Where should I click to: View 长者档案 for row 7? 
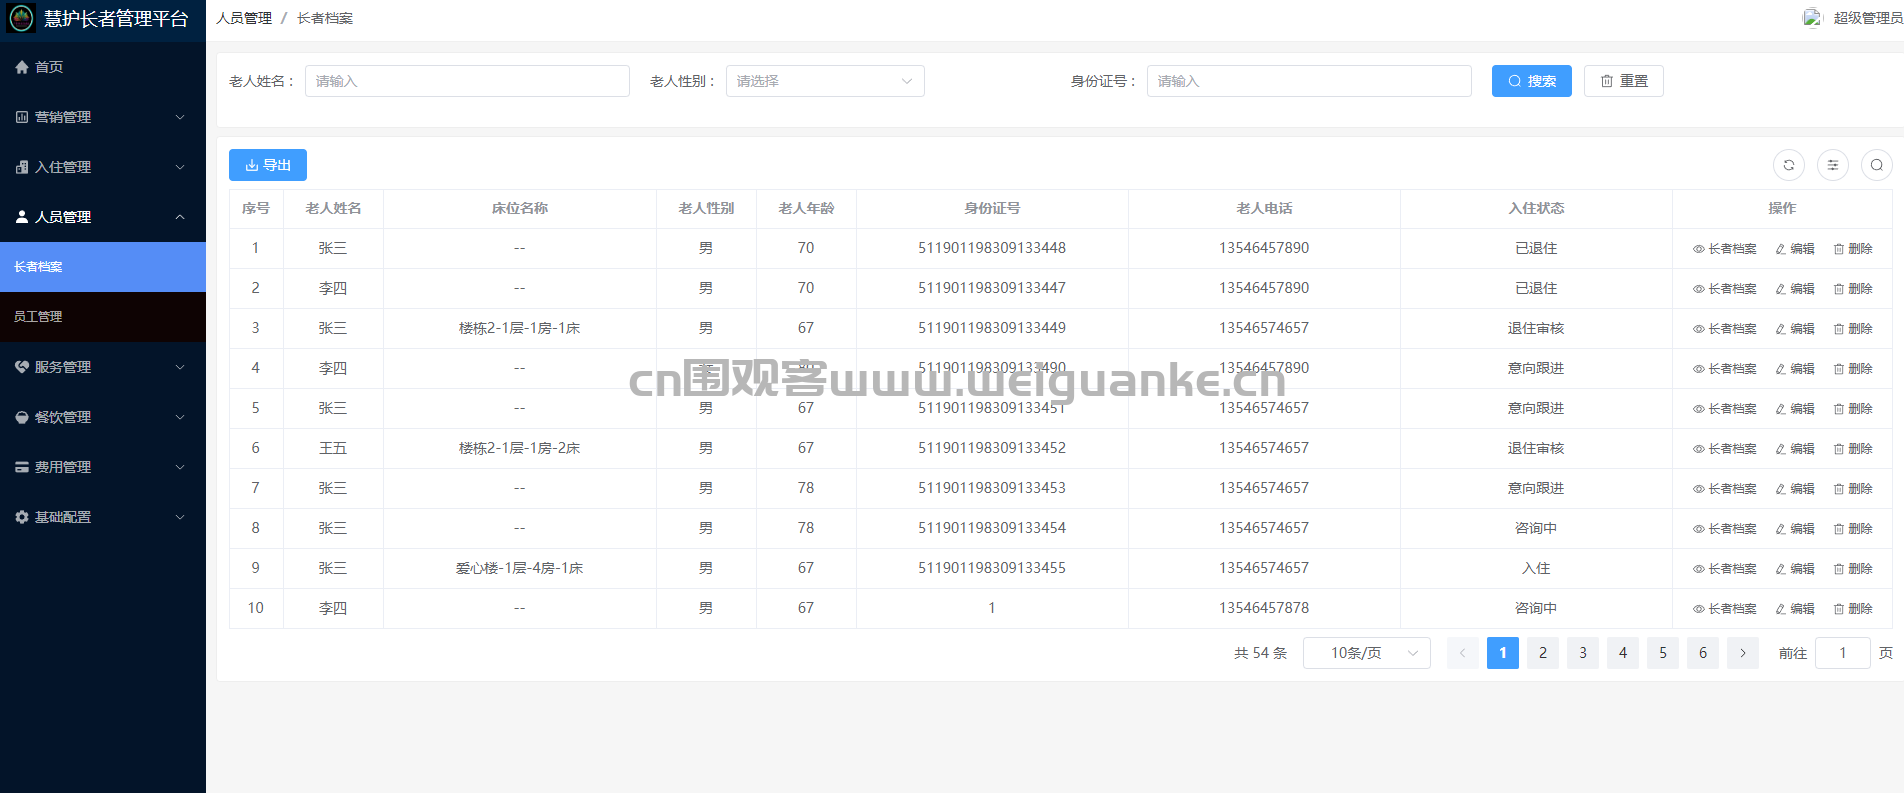point(1724,489)
